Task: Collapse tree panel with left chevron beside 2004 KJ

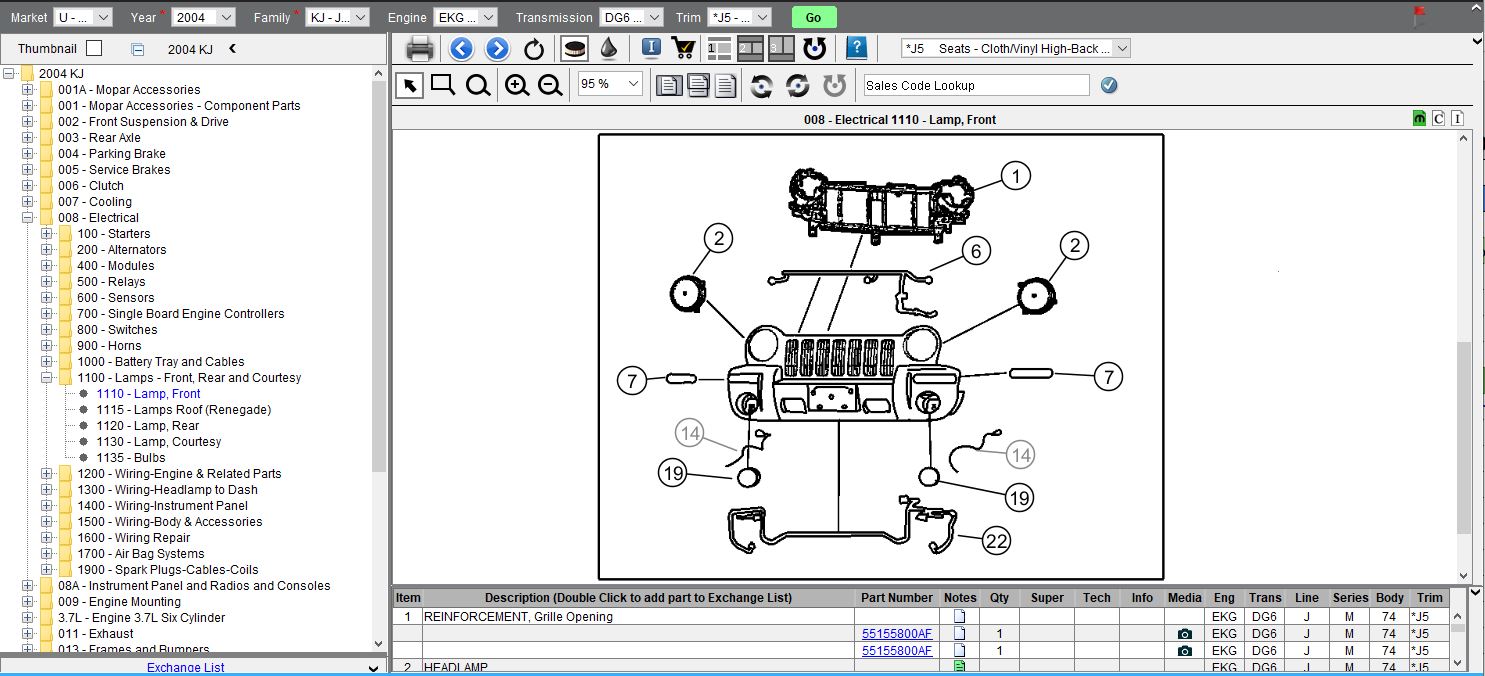Action: click(232, 48)
